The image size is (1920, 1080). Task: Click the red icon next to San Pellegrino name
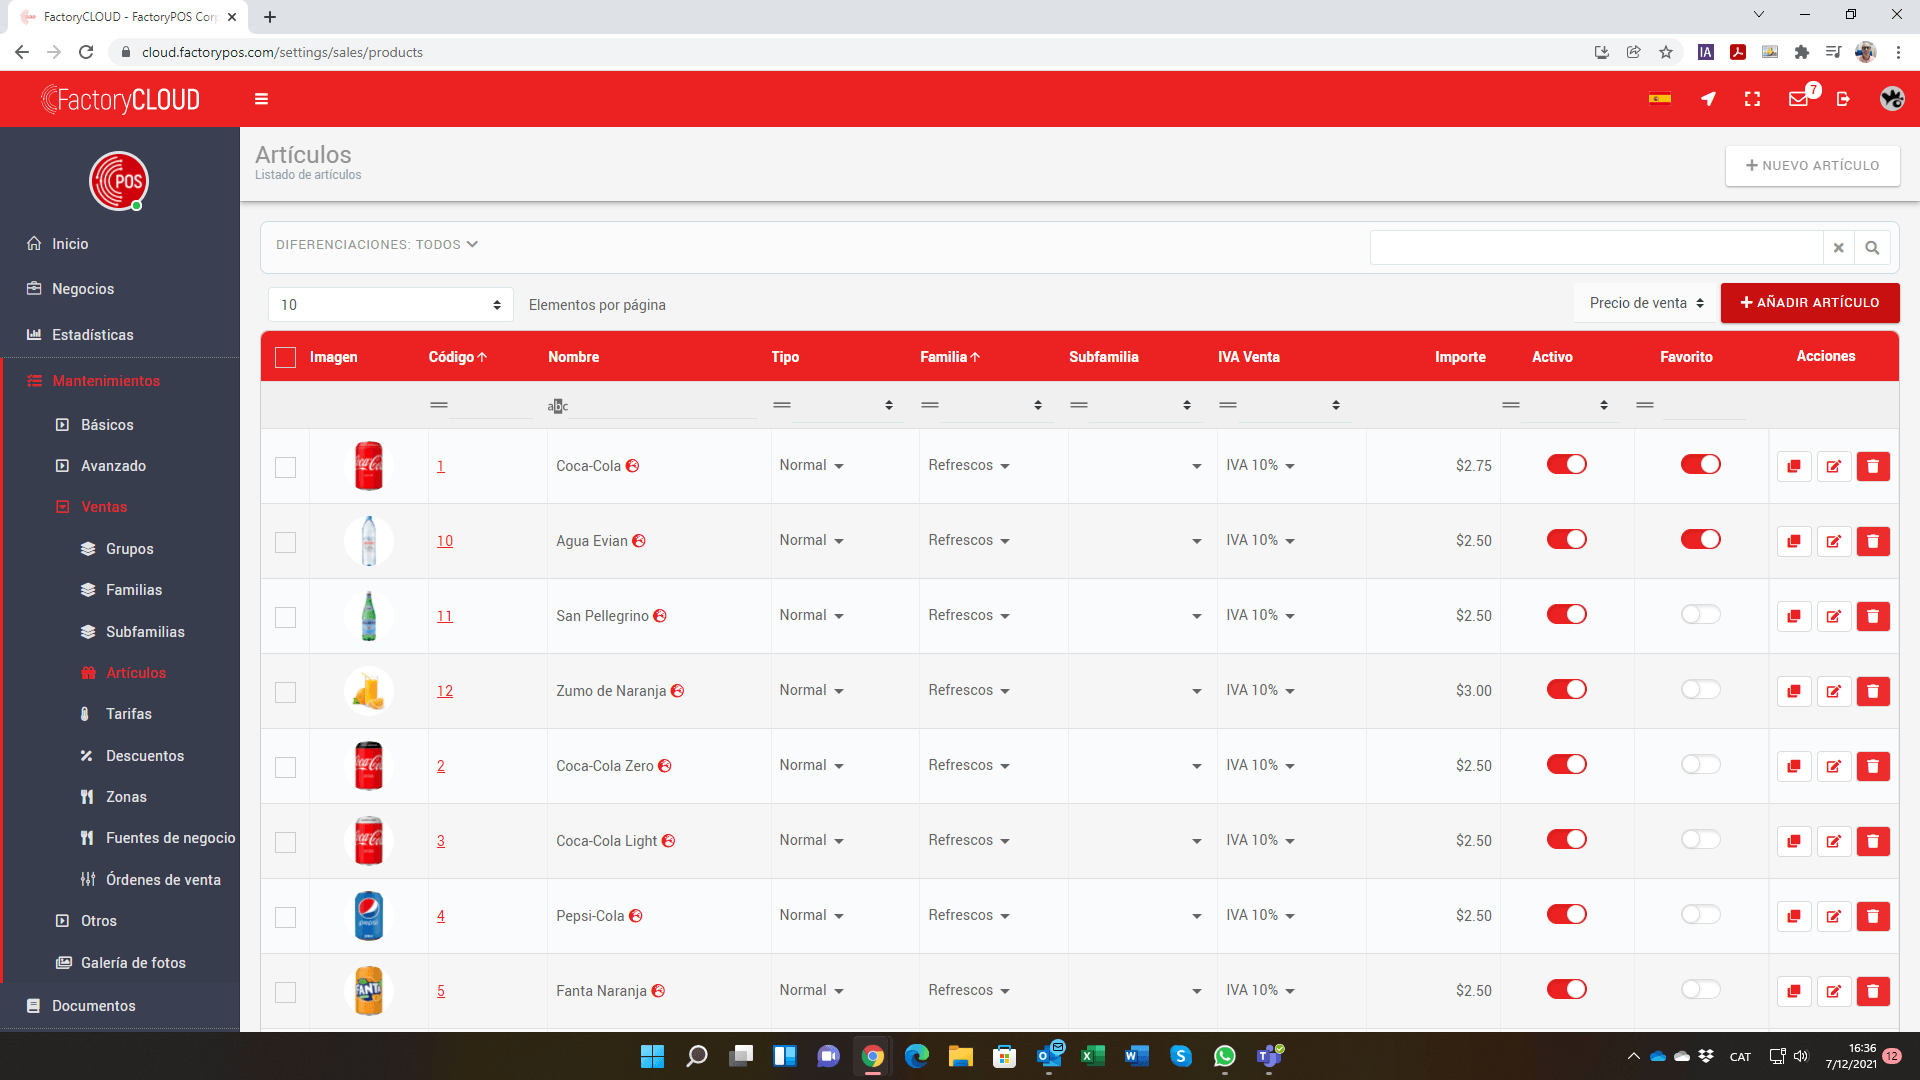660,616
